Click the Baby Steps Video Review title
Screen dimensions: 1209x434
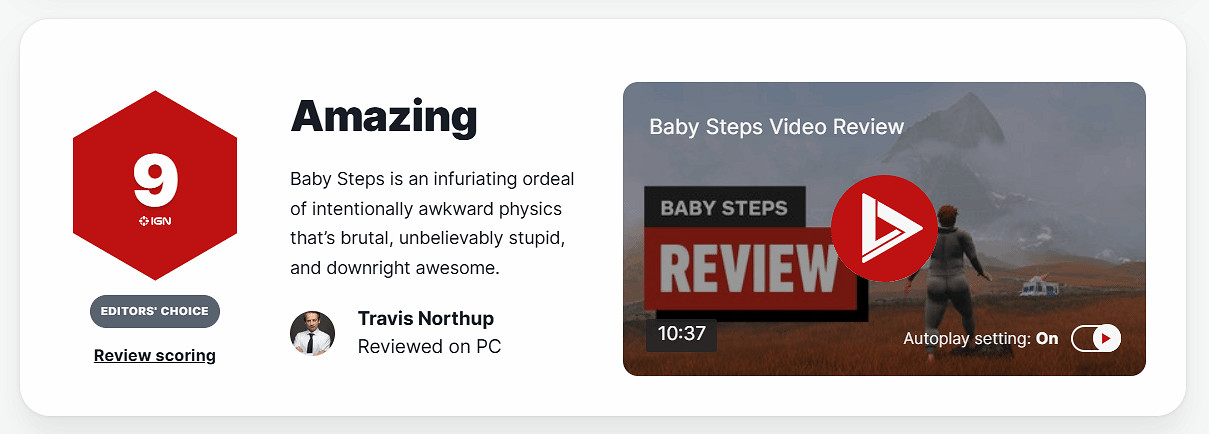coord(776,127)
